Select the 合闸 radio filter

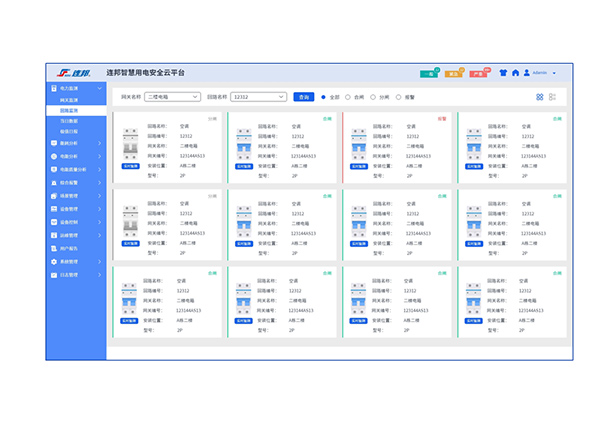(x=347, y=97)
